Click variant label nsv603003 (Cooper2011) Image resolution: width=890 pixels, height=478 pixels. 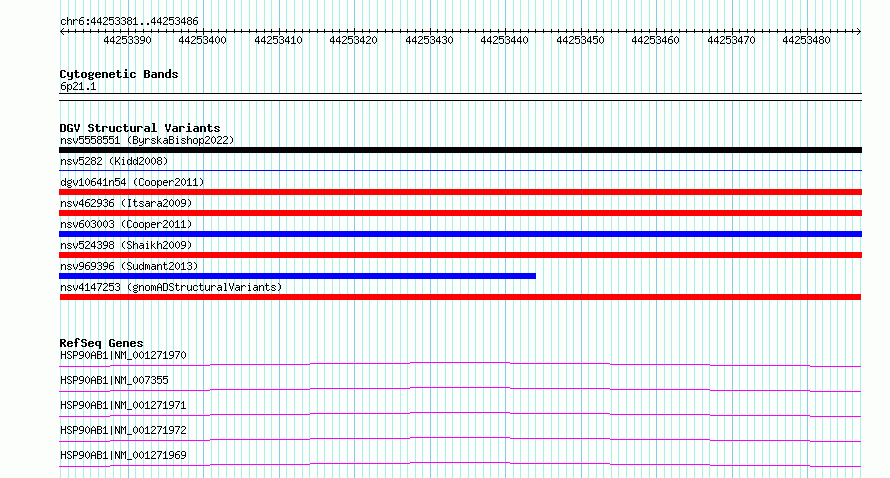(126, 224)
